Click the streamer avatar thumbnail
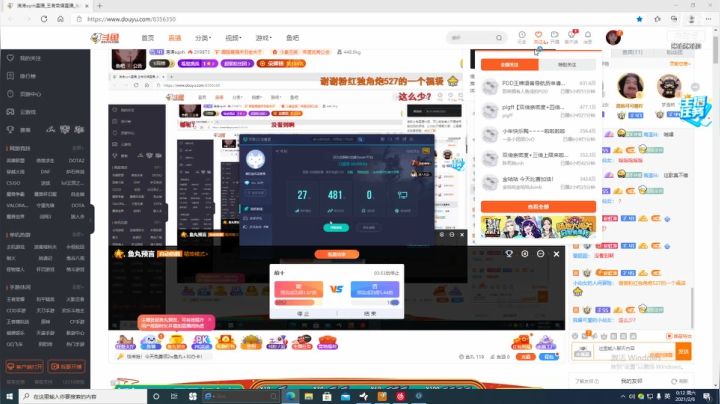The height and width of the screenshot is (404, 720). [x=129, y=59]
